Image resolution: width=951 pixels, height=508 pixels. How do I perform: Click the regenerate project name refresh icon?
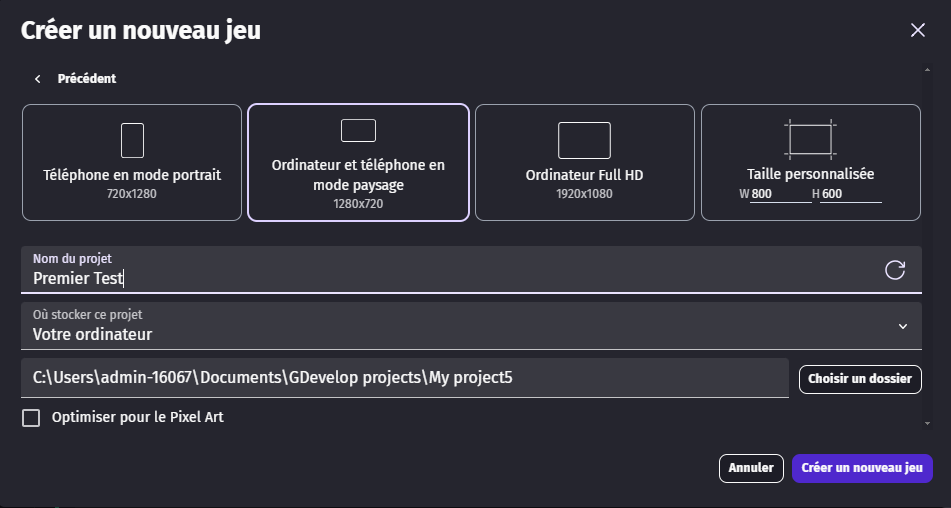(x=895, y=270)
